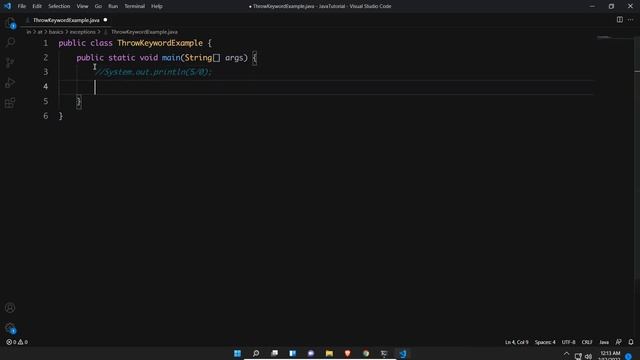
Task: Change indentation via Spaces: 4
Action: pyautogui.click(x=545, y=342)
